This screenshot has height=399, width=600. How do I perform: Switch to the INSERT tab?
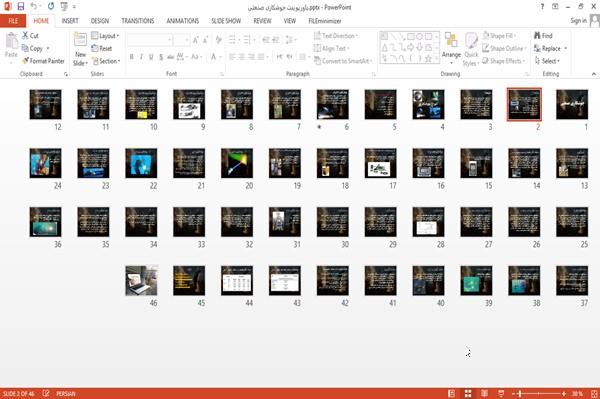pos(70,21)
